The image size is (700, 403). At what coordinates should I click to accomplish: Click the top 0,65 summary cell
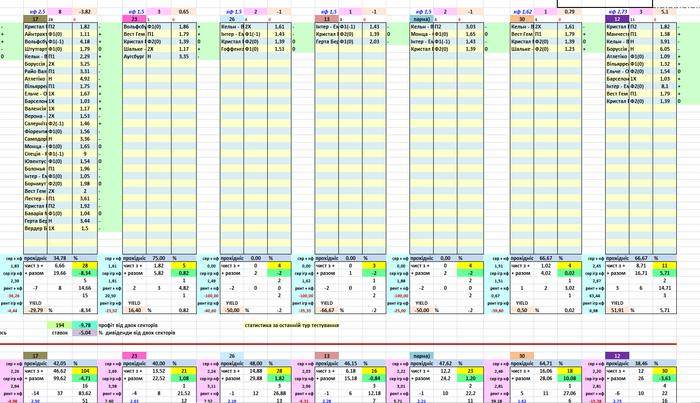[x=184, y=12]
